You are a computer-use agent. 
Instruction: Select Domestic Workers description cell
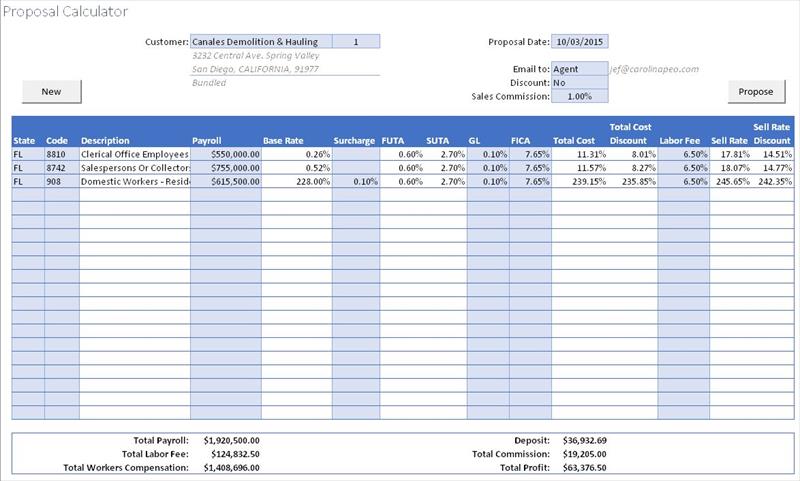point(135,182)
